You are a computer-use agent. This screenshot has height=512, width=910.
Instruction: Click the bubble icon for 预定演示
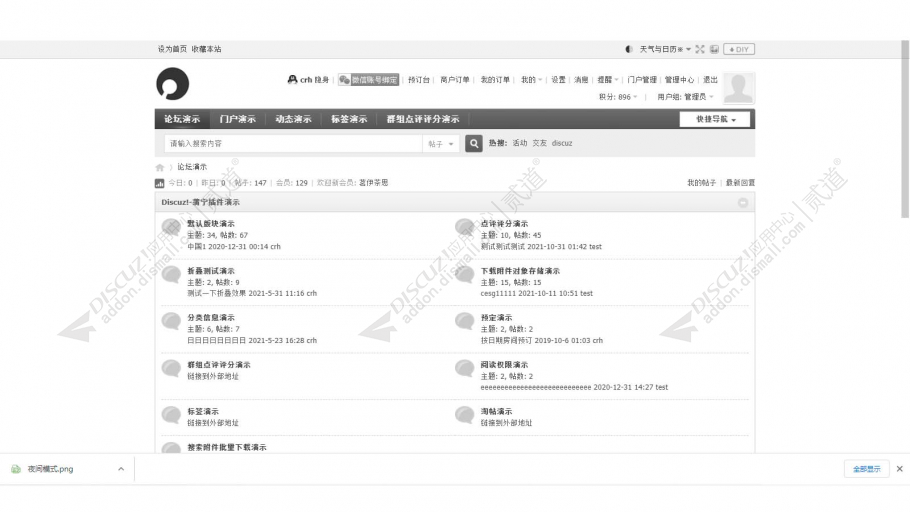(x=465, y=321)
